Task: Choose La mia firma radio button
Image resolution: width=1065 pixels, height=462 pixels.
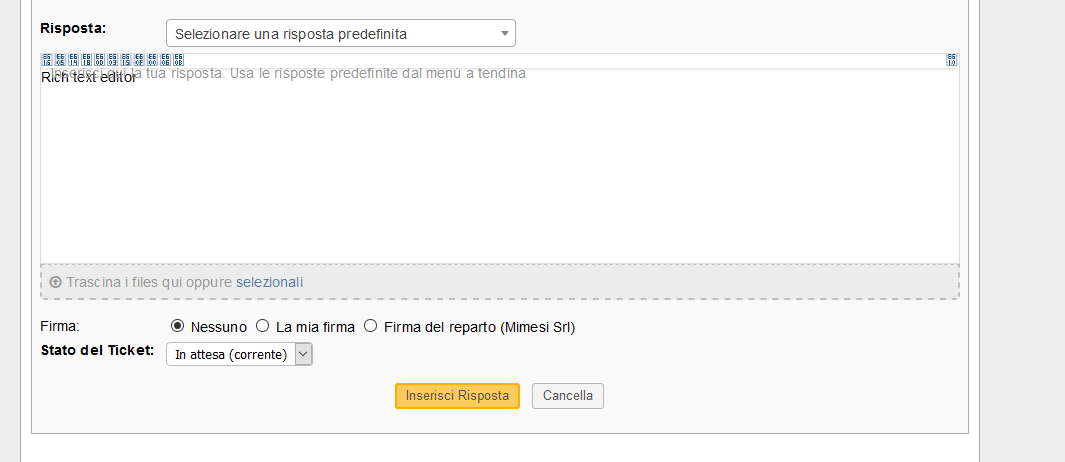Action: pos(262,326)
